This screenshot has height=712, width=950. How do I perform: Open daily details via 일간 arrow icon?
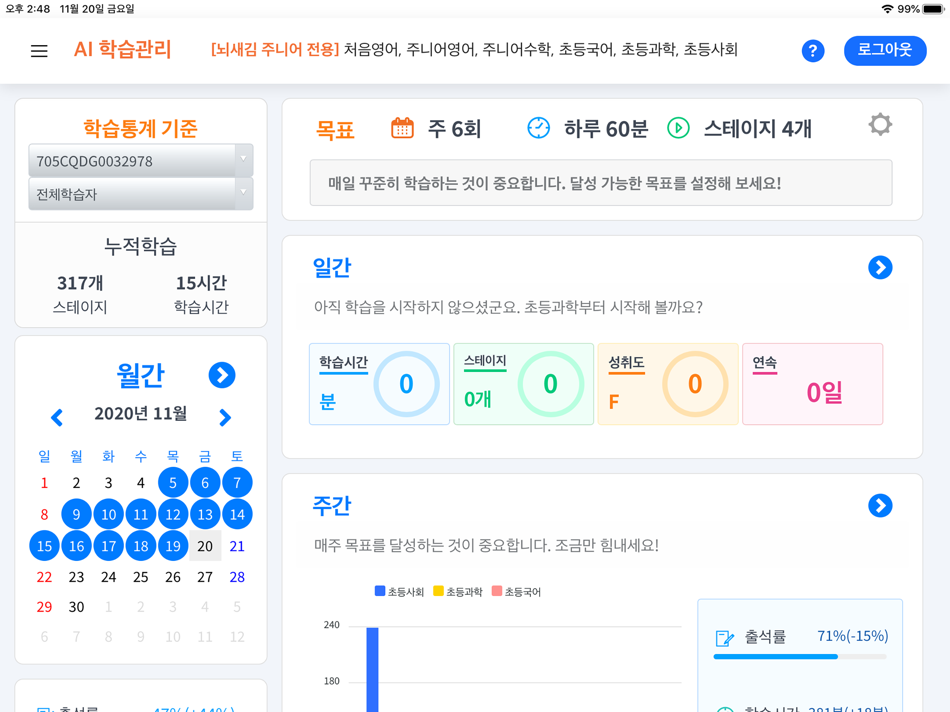coord(881,267)
